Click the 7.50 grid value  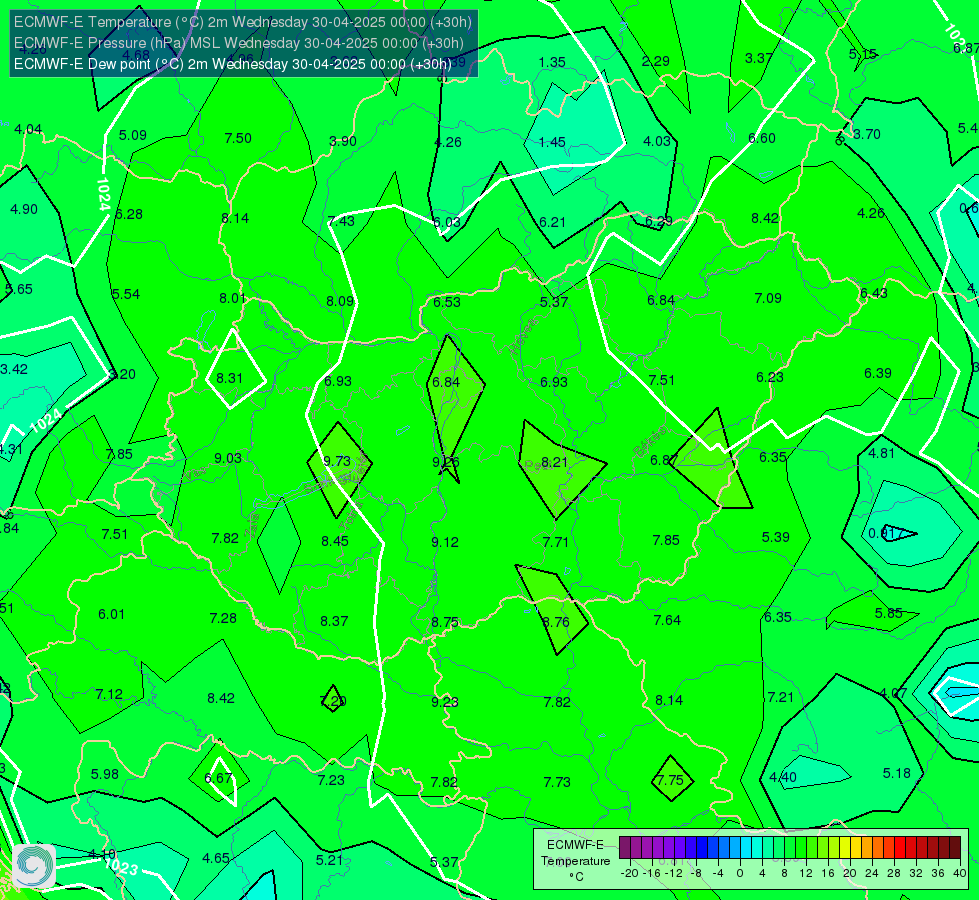coord(238,139)
